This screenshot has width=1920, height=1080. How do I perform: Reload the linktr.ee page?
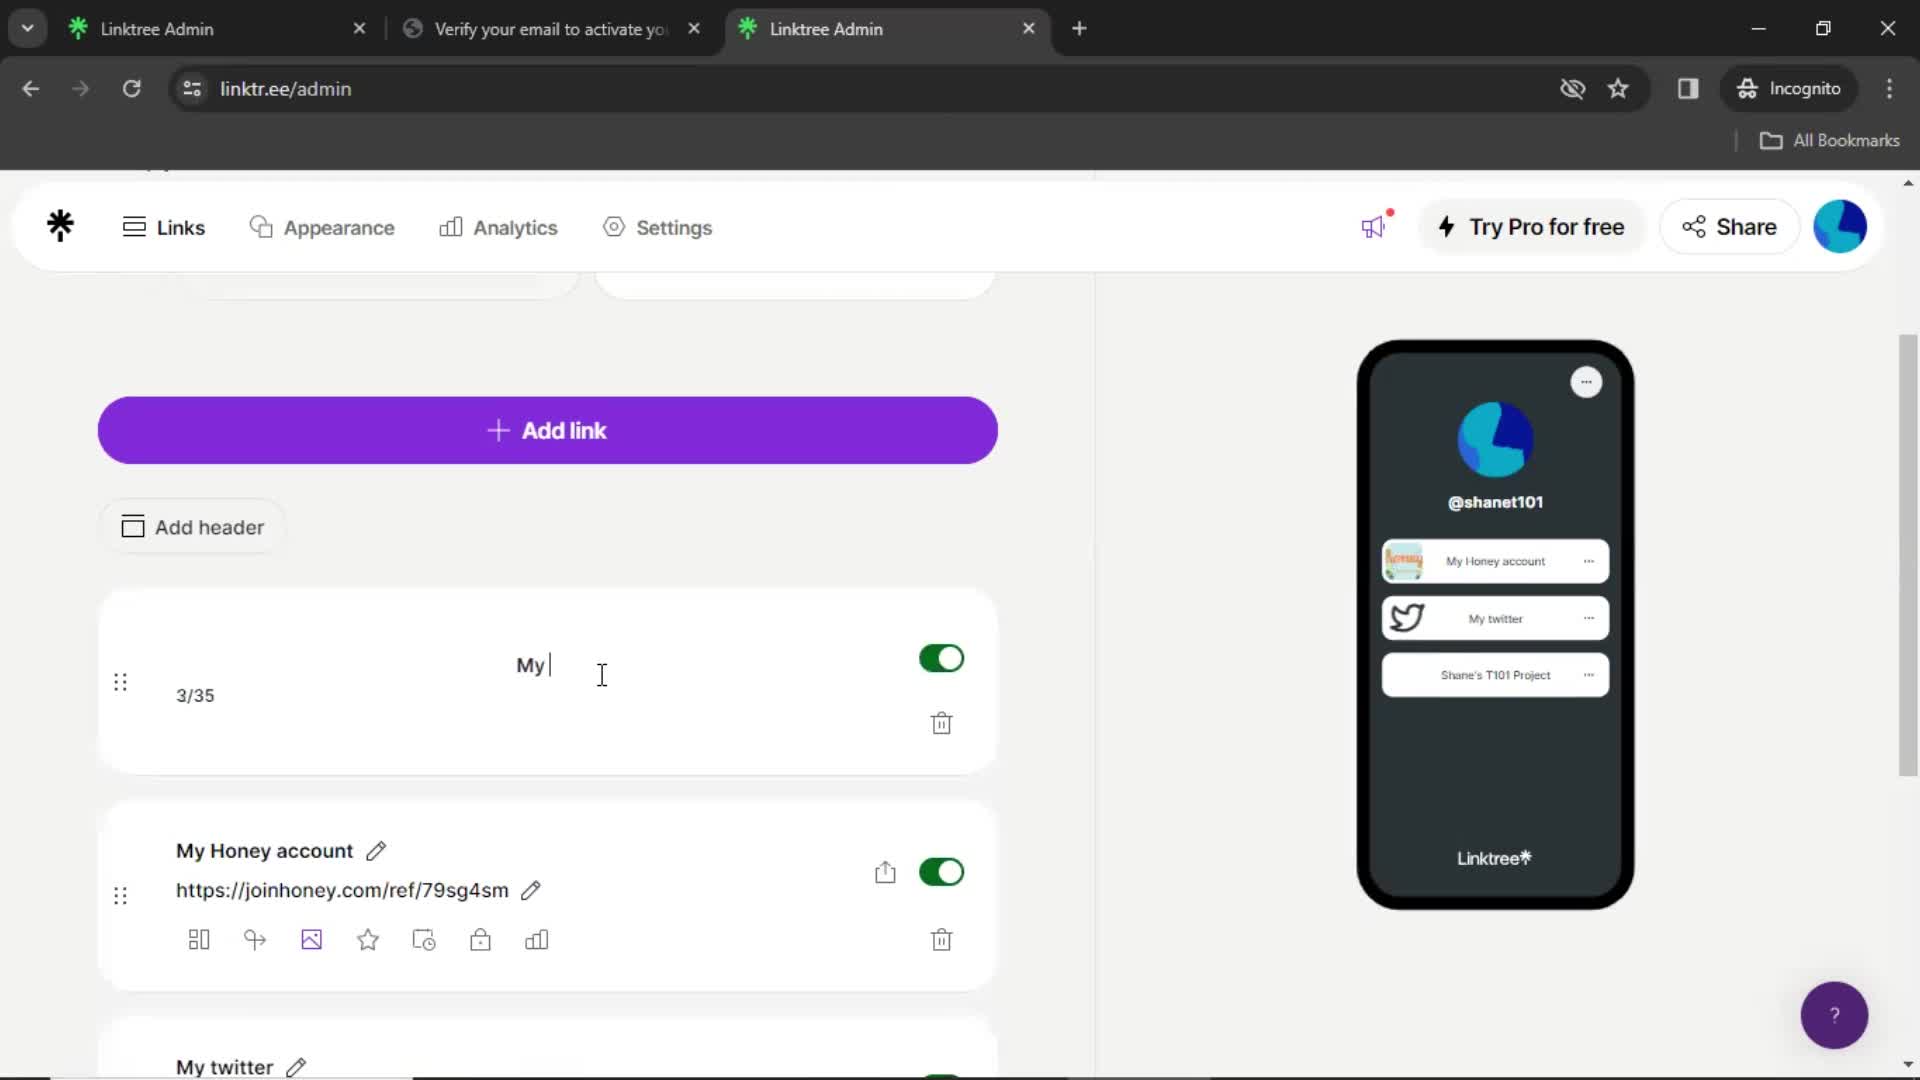coord(131,89)
